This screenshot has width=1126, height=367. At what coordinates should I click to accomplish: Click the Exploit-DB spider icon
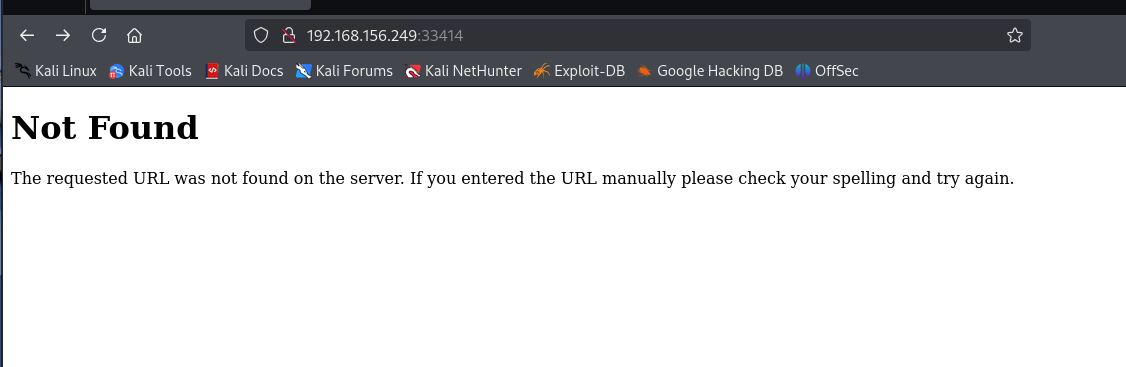542,71
